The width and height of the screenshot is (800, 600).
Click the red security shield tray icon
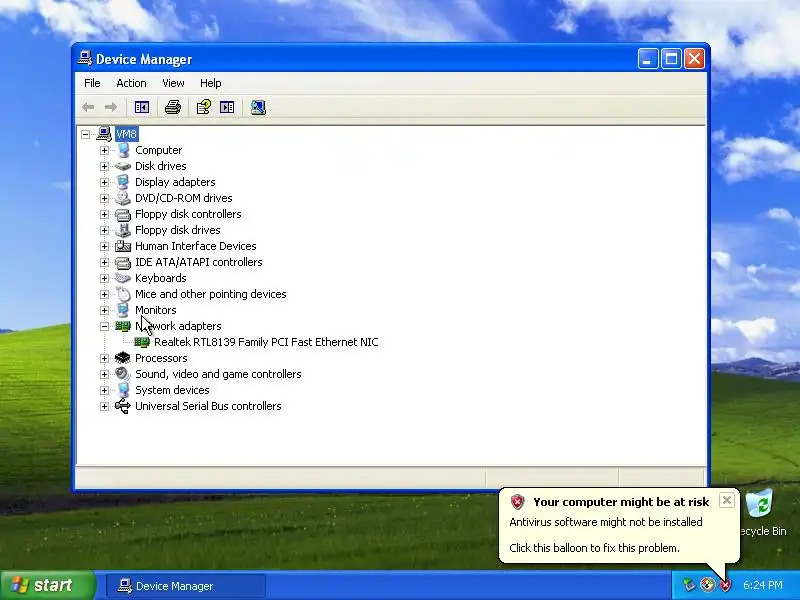point(725,585)
